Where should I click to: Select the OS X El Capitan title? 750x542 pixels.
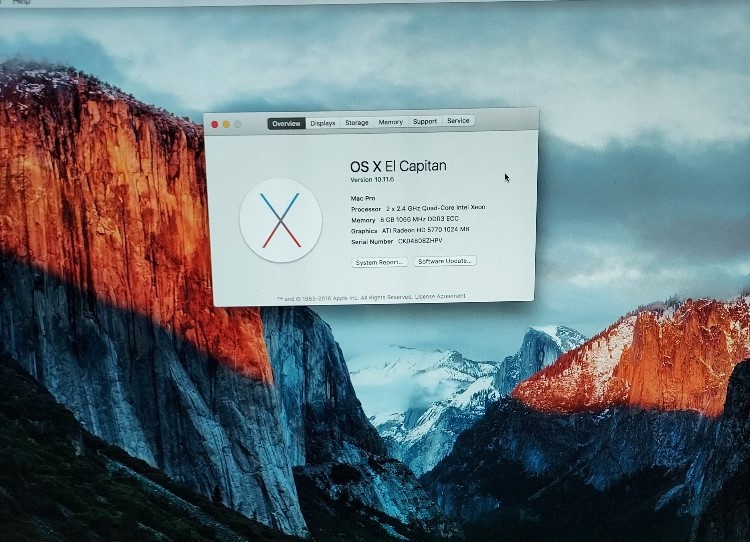pyautogui.click(x=398, y=166)
